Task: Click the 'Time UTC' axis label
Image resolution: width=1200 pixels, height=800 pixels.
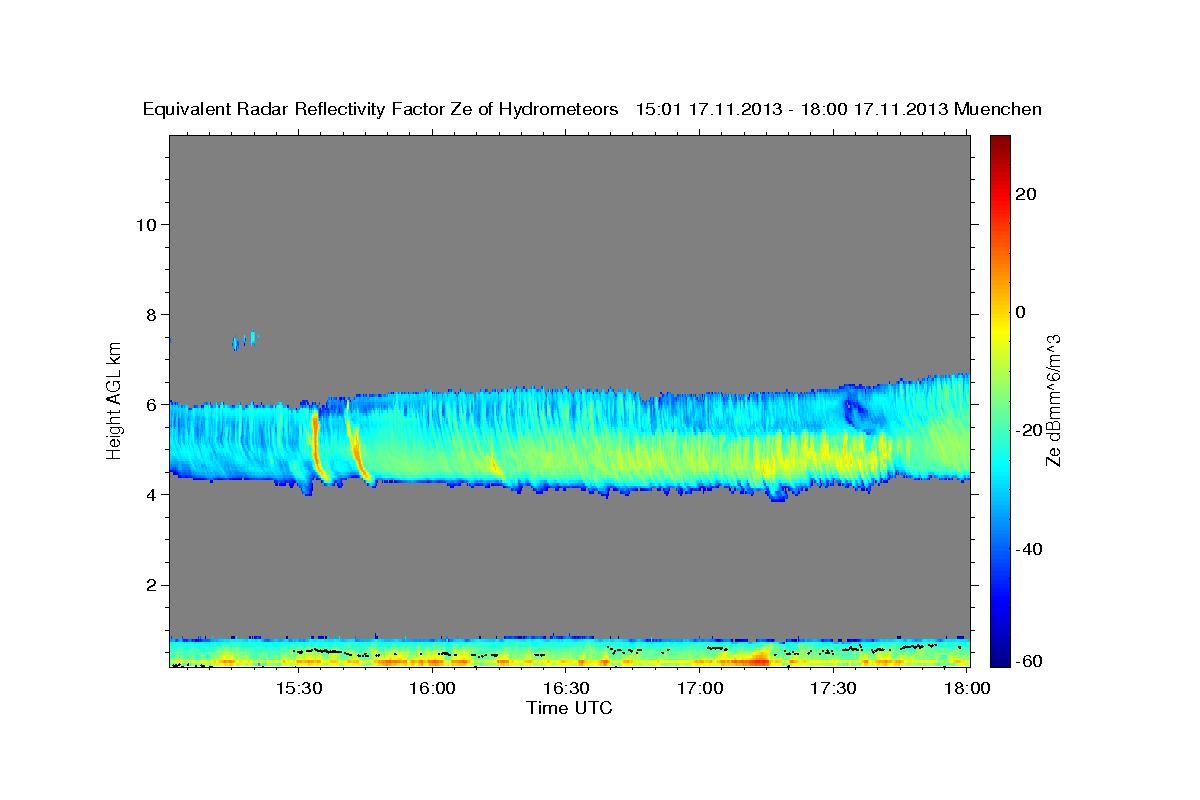Action: point(569,708)
